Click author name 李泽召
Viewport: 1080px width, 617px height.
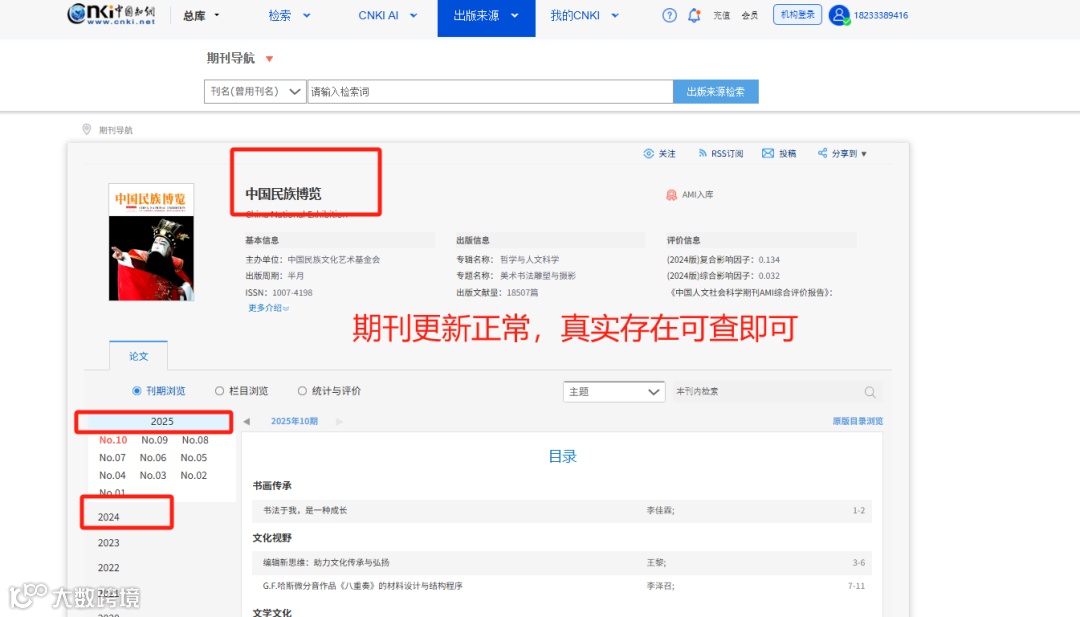(660, 586)
